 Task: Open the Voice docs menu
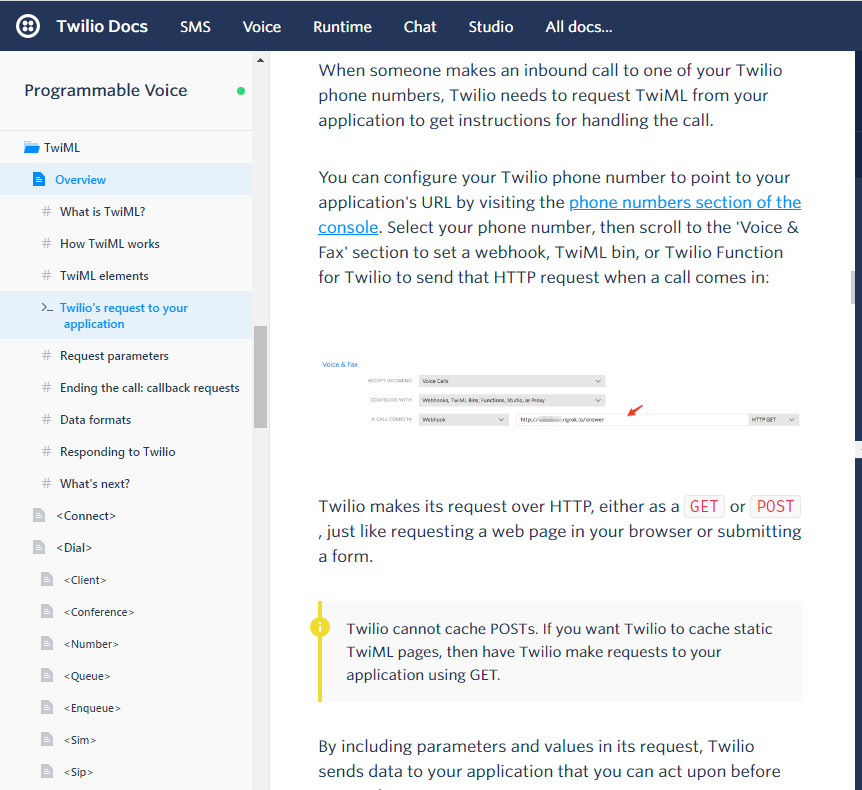coord(262,27)
